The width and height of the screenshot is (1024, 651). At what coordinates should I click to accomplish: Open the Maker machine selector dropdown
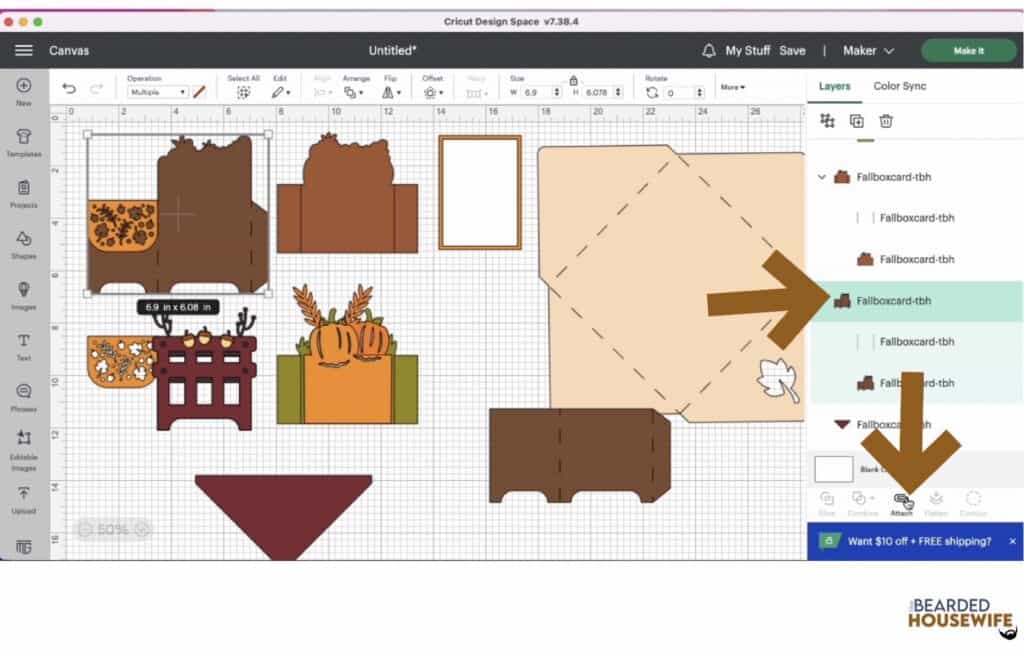[x=866, y=50]
